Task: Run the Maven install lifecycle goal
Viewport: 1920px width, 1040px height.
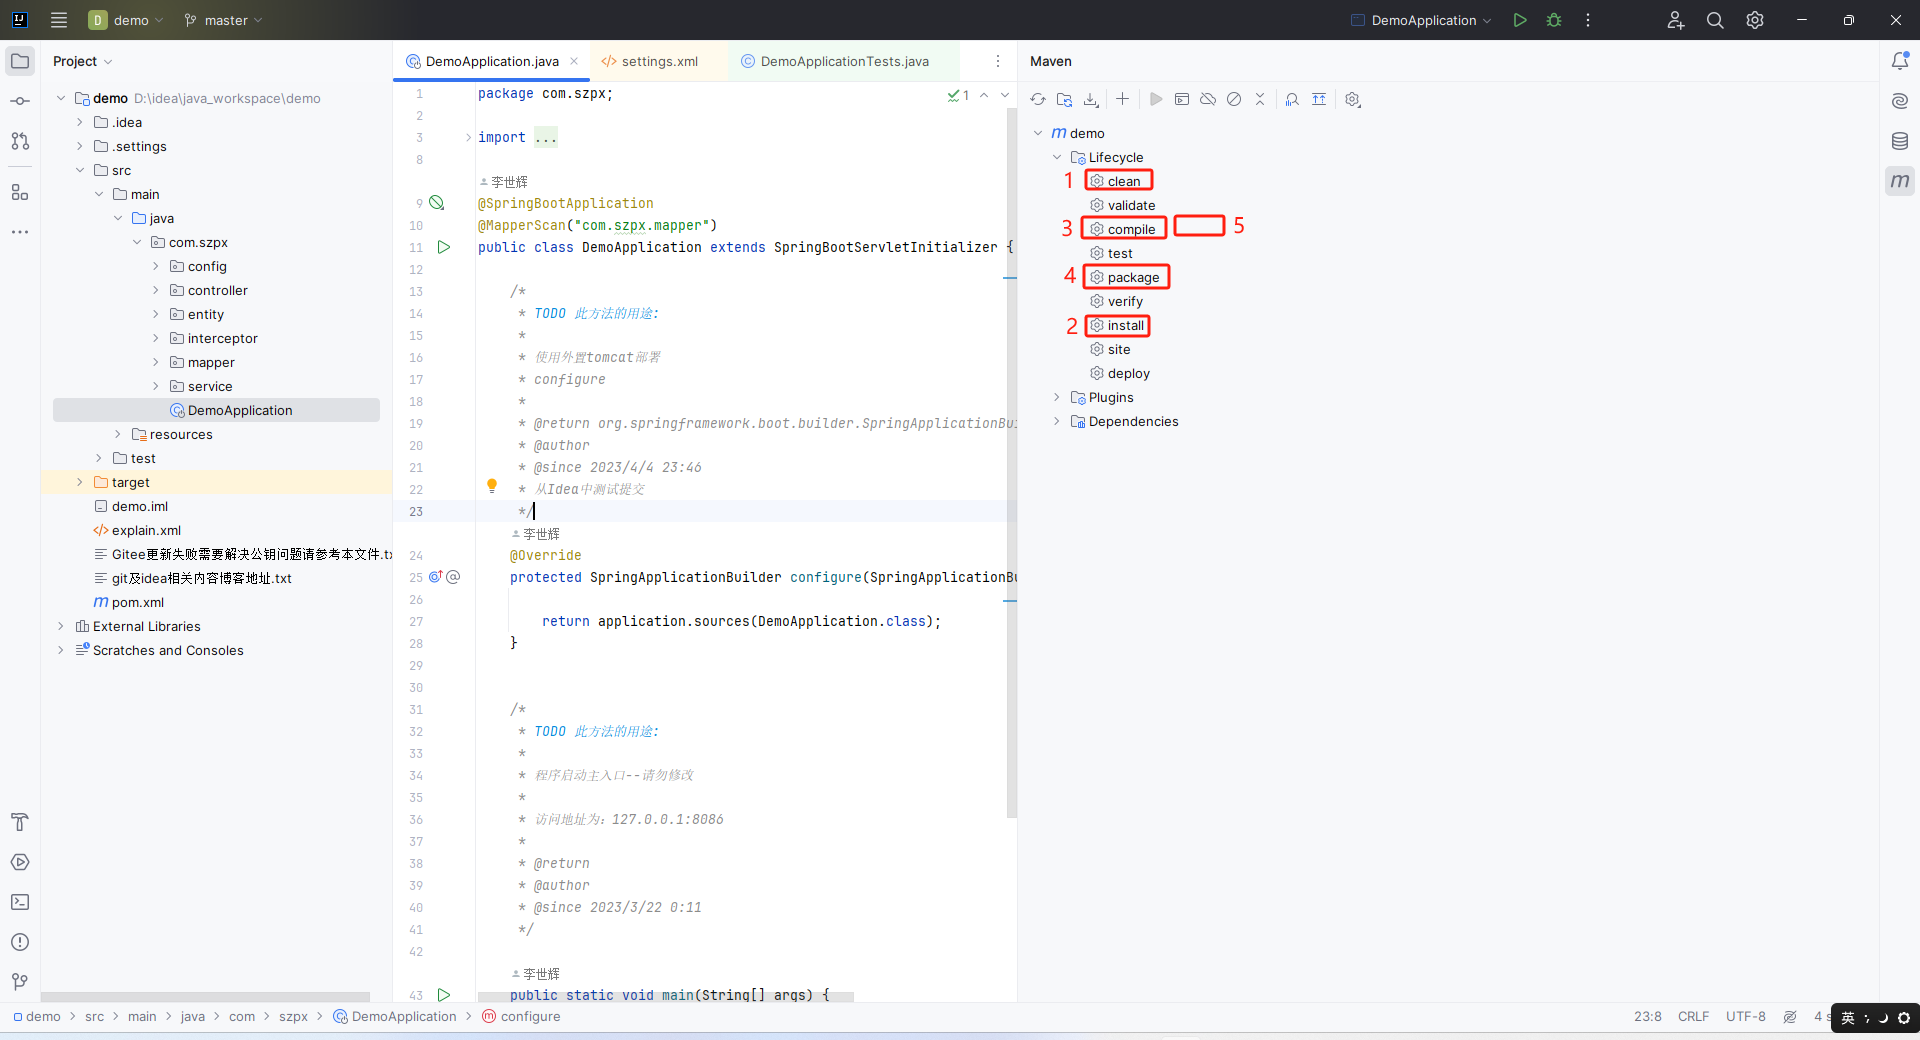Action: click(1122, 325)
